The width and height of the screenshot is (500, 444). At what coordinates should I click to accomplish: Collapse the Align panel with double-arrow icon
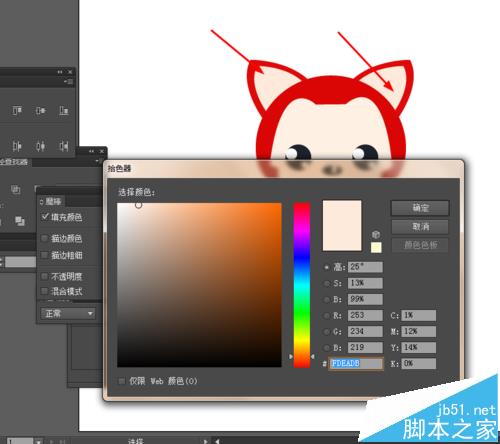click(60, 72)
